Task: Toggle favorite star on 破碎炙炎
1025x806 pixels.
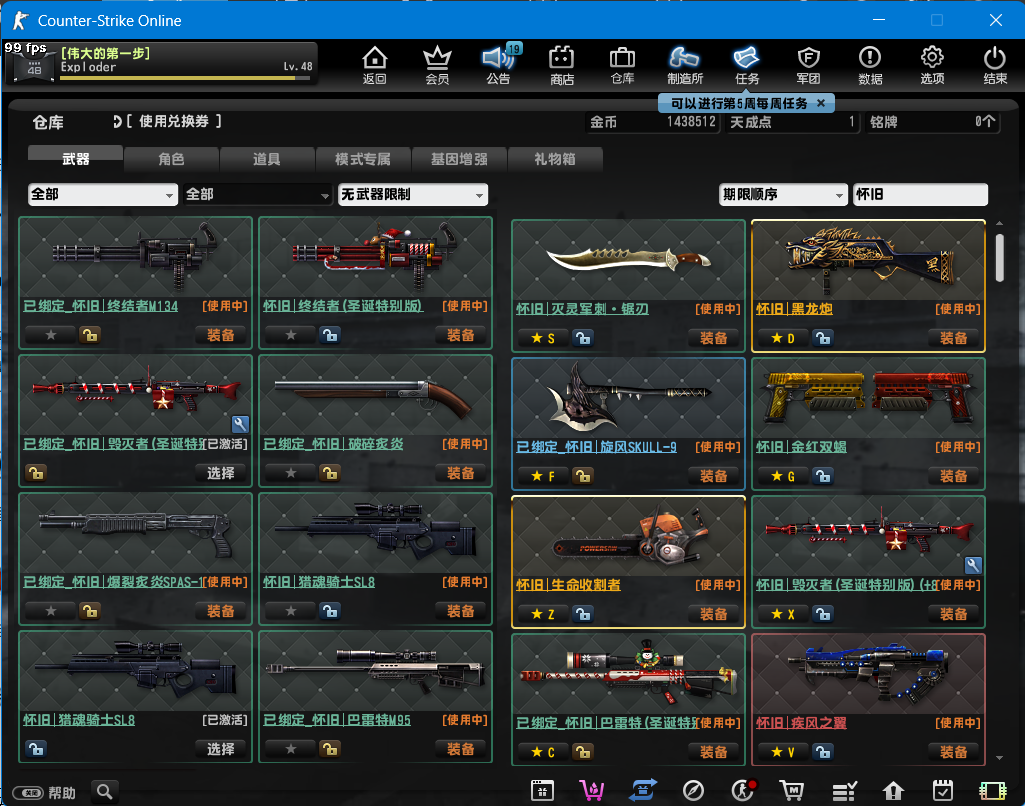Action: point(291,473)
